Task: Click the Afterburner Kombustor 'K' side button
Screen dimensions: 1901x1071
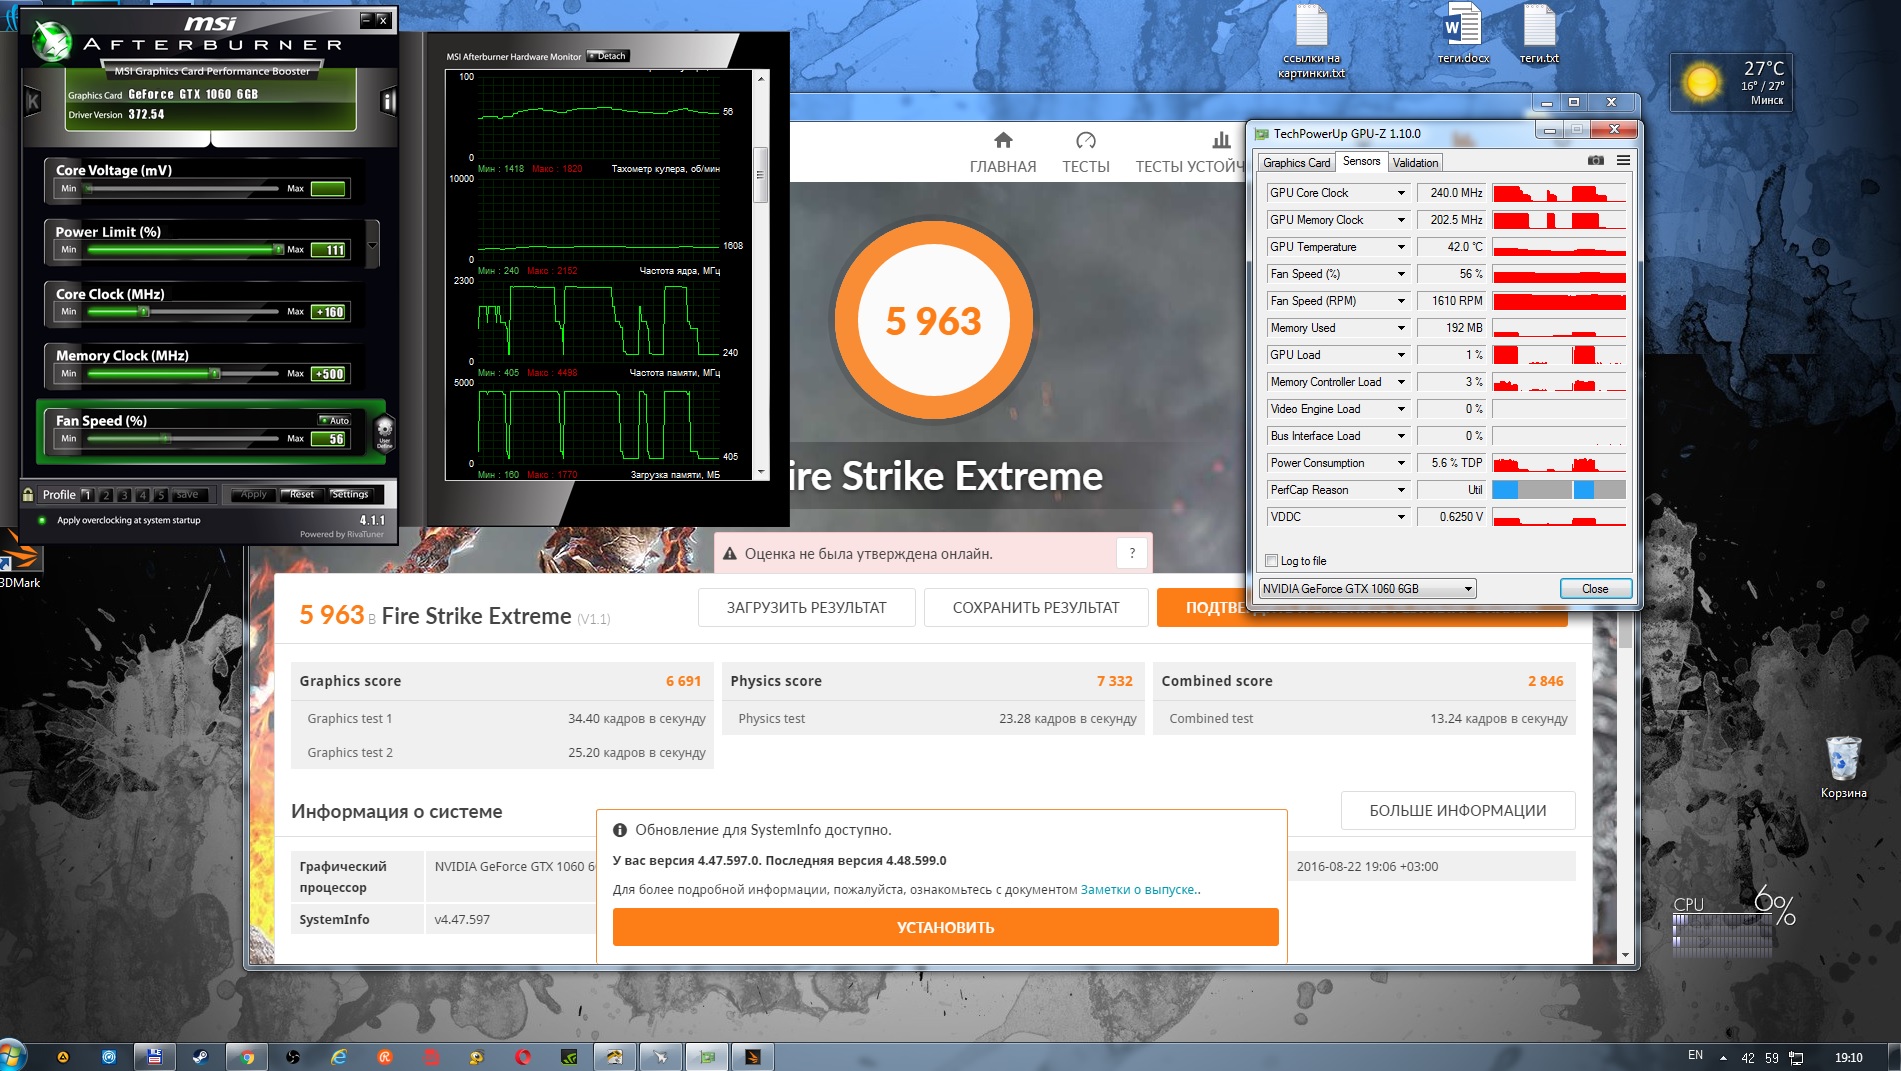Action: 33,101
